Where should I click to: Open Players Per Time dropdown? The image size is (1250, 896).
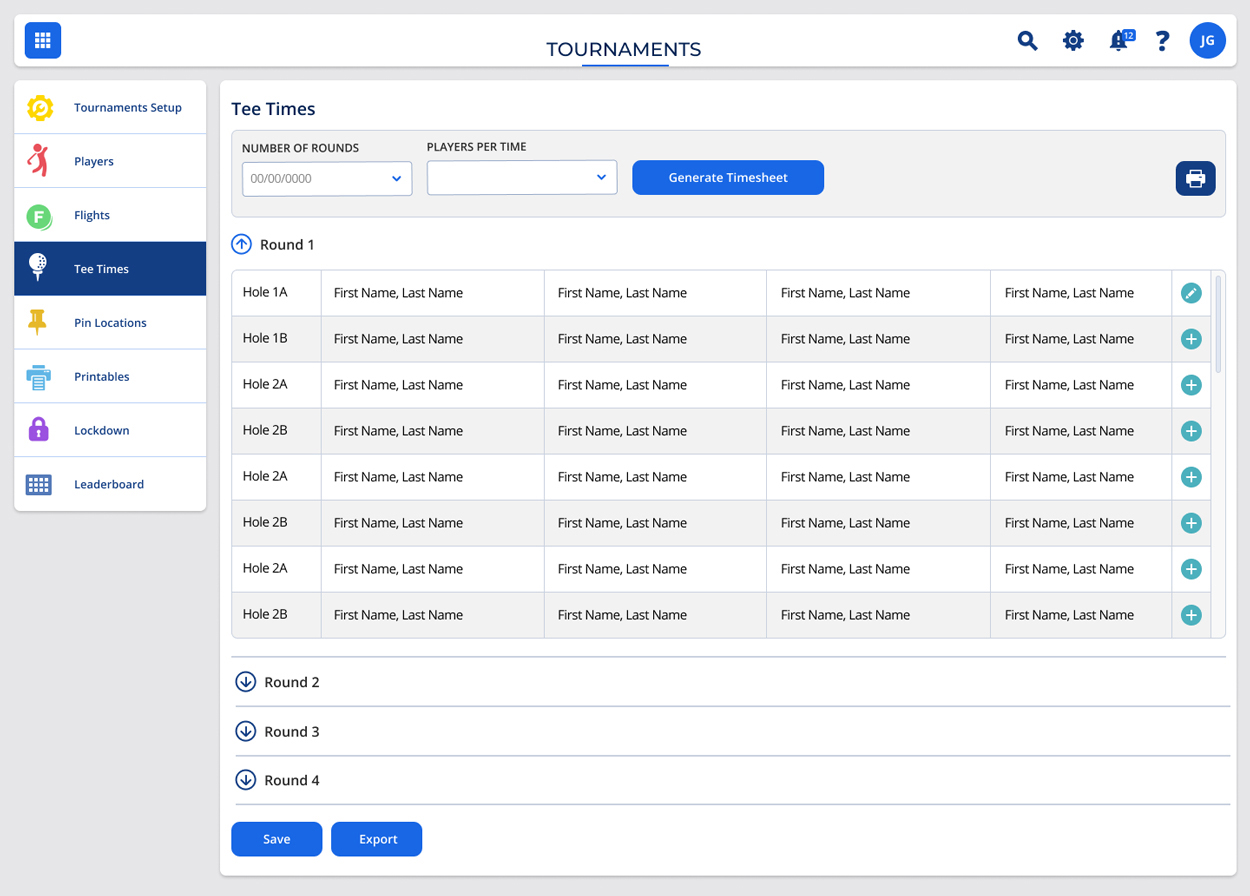[521, 177]
